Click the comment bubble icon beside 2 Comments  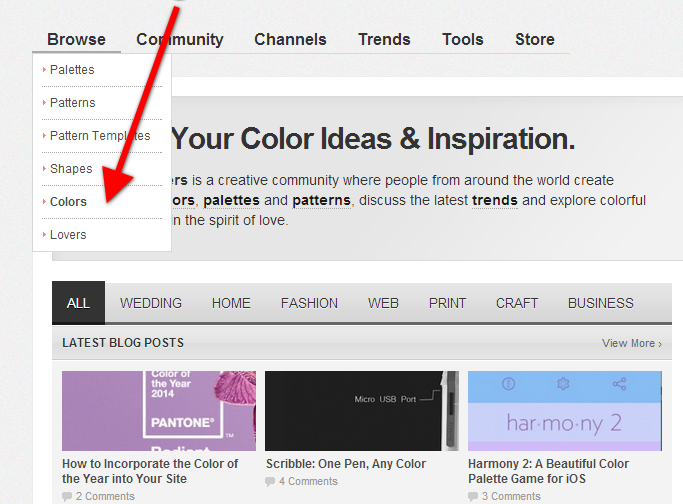click(x=67, y=497)
